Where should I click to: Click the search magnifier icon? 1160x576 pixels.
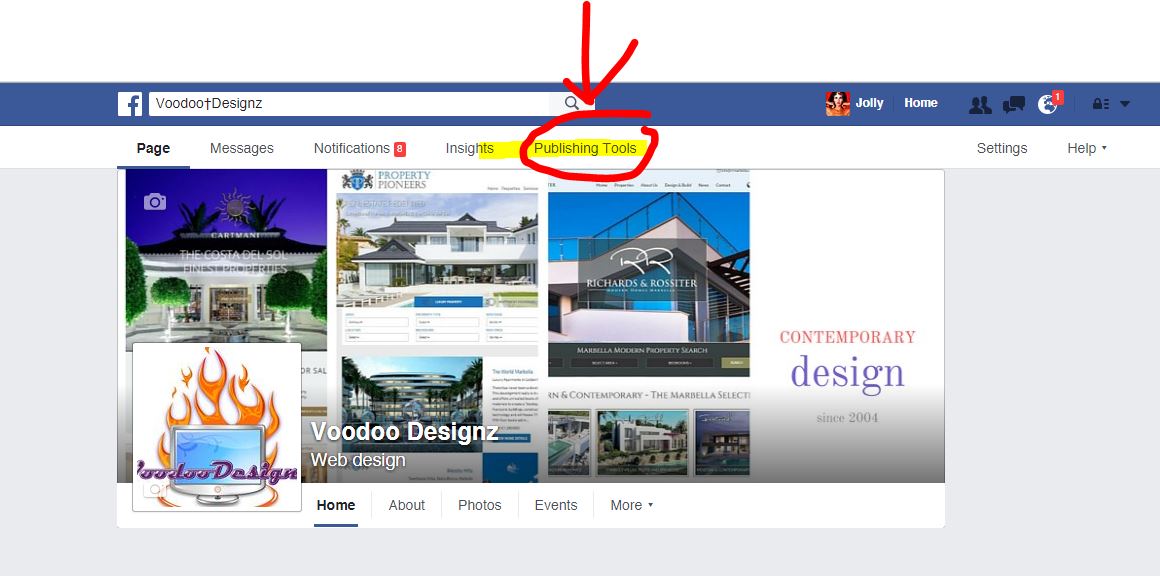[572, 104]
